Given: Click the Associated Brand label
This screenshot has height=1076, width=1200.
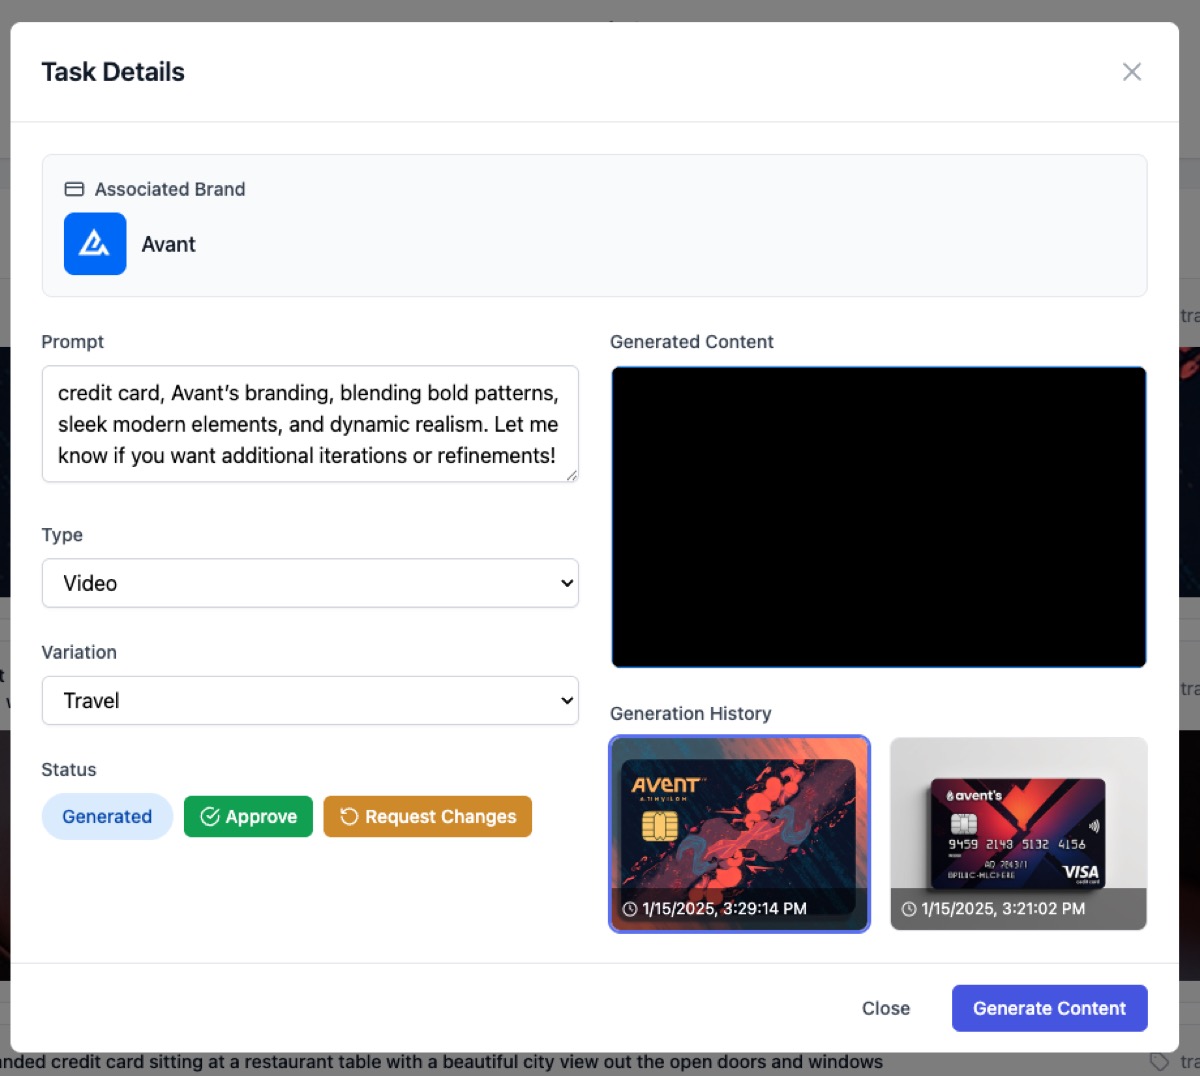Looking at the screenshot, I should tap(170, 189).
